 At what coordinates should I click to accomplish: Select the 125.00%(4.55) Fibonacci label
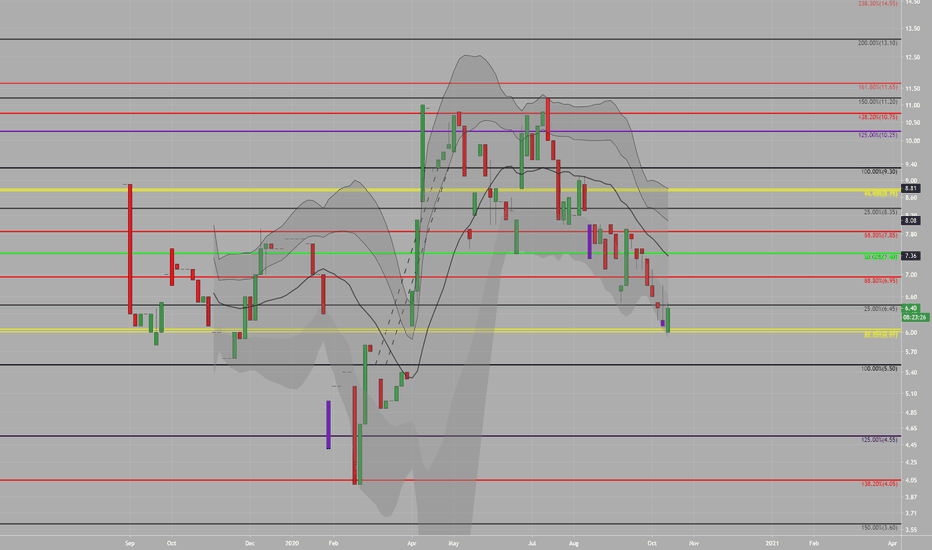[879, 439]
